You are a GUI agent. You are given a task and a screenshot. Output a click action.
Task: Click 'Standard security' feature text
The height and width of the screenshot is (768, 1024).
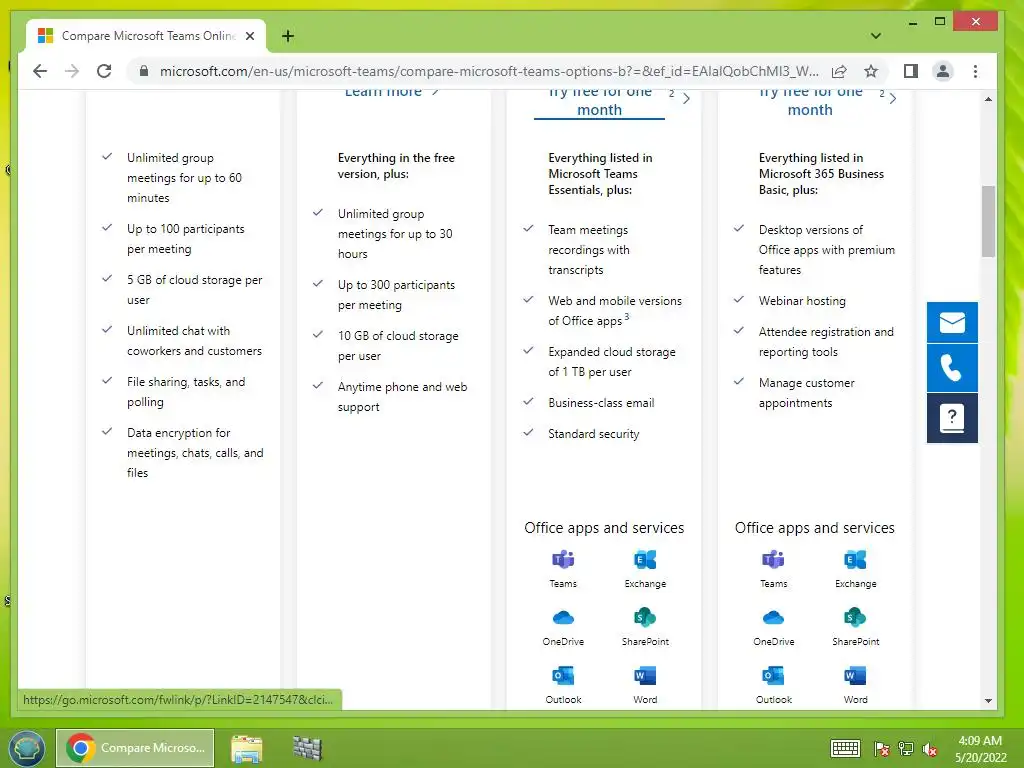click(594, 434)
